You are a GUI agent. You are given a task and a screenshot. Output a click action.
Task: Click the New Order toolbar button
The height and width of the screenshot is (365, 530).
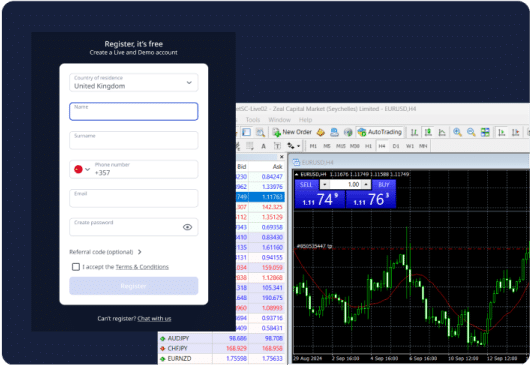point(292,132)
